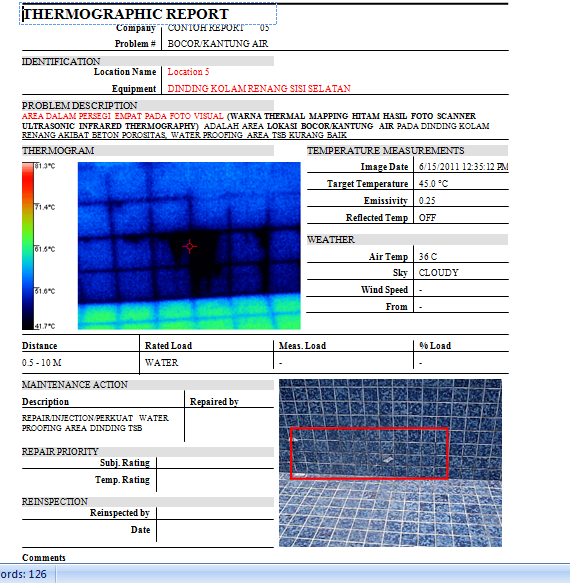570x583 pixels.
Task: Click the '% Load' column header
Action: click(x=435, y=346)
